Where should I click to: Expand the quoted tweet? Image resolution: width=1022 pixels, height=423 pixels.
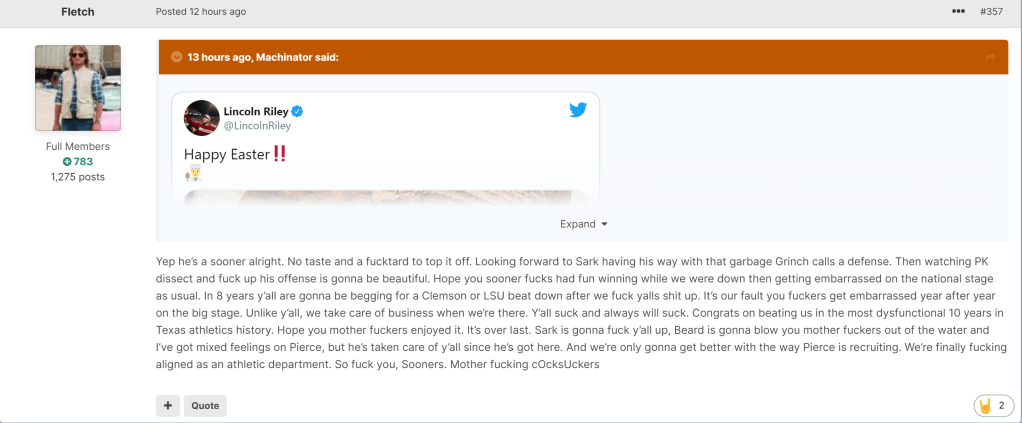coord(584,224)
